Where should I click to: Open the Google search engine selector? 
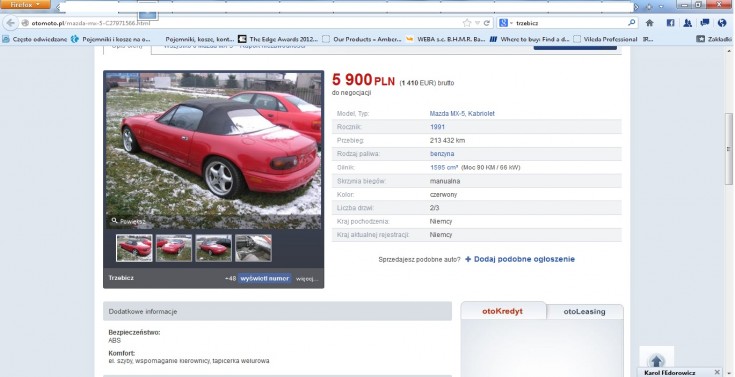(505, 23)
